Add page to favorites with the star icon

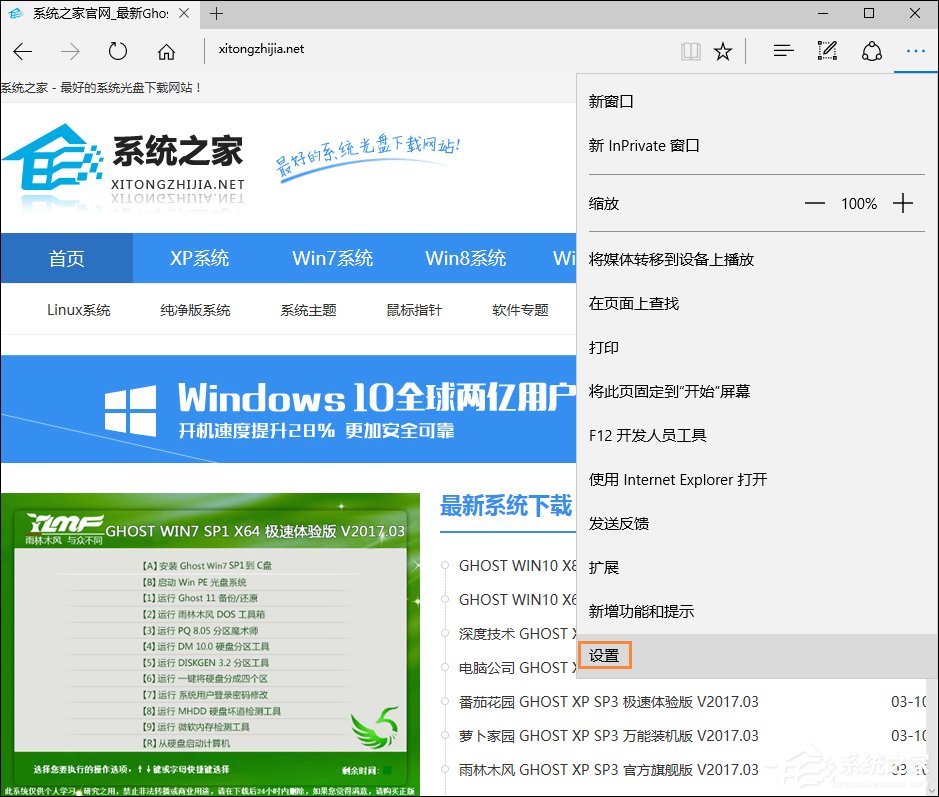723,51
